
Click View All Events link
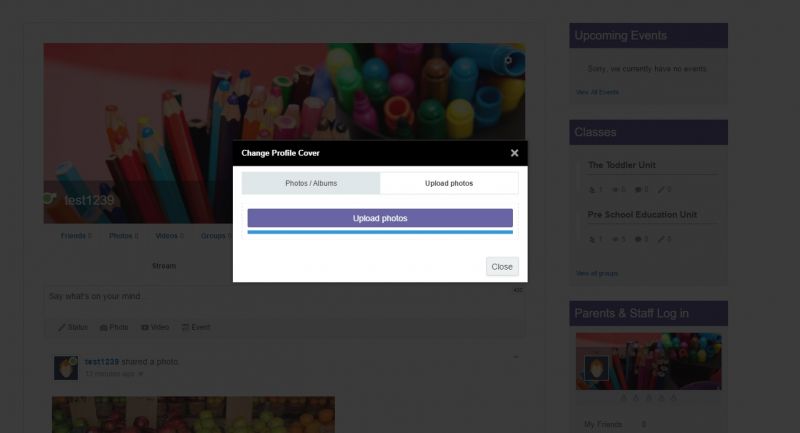click(597, 92)
